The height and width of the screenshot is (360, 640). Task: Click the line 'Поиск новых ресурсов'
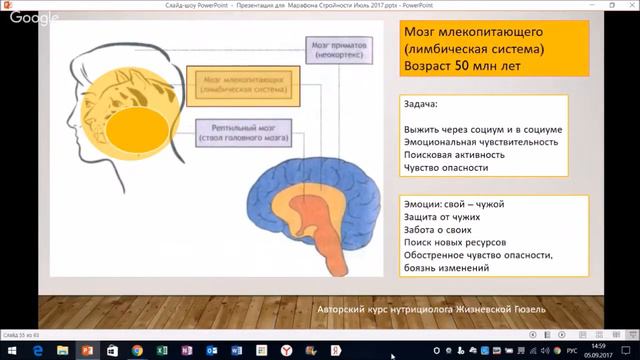[455, 242]
